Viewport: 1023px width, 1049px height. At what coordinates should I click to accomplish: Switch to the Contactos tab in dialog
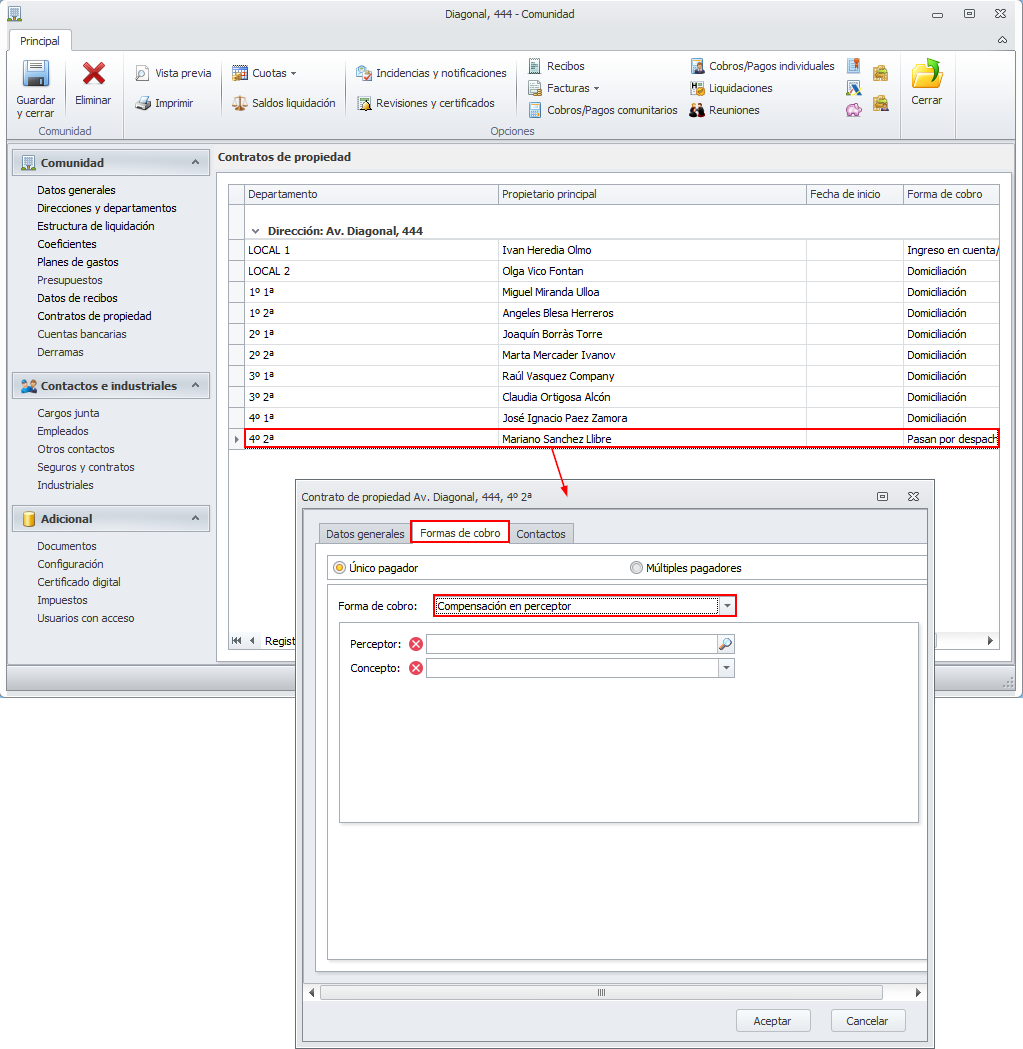(541, 533)
